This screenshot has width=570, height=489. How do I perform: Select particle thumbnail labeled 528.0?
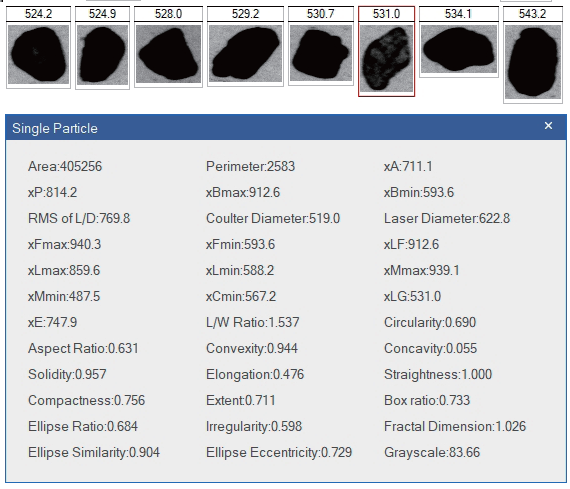[x=168, y=47]
